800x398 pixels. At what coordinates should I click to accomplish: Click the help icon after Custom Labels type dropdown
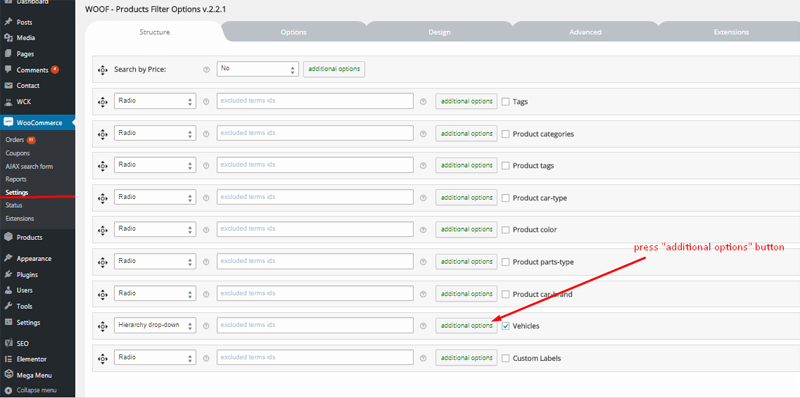pos(206,358)
